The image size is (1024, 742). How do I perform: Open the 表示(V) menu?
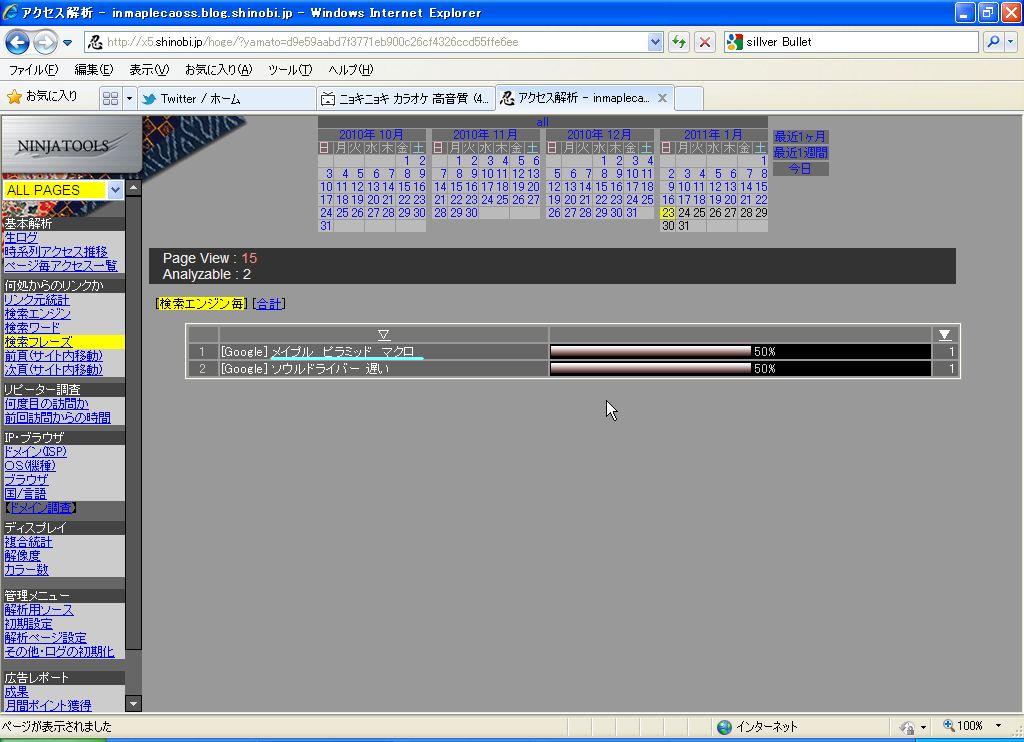pyautogui.click(x=149, y=70)
